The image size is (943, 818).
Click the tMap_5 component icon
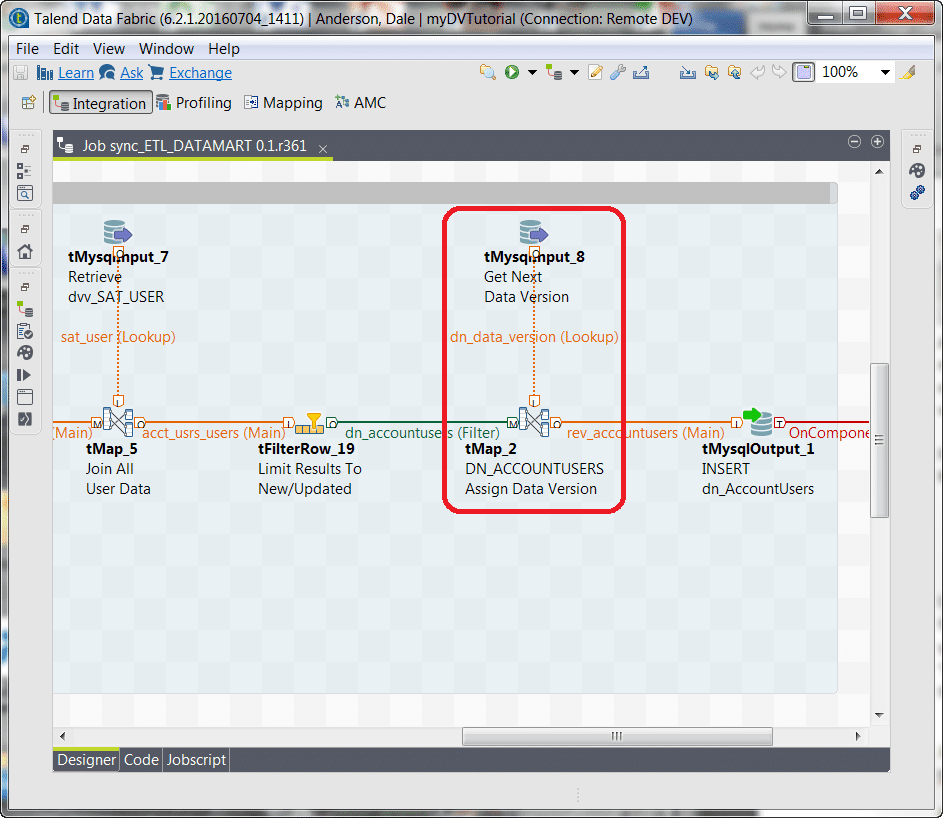(118, 422)
